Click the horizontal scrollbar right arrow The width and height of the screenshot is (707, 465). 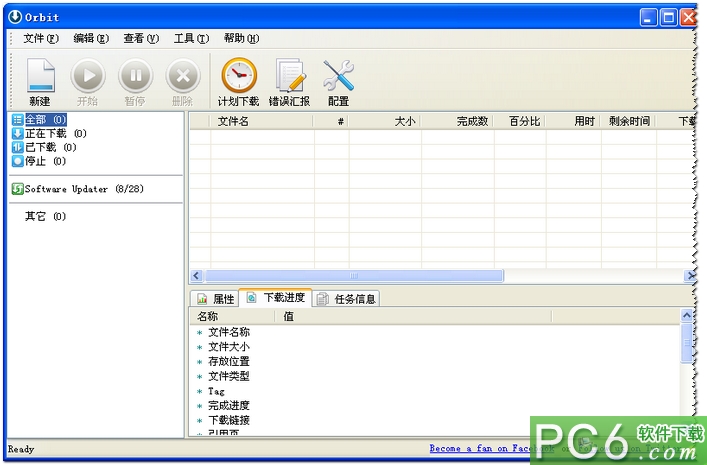[690, 276]
